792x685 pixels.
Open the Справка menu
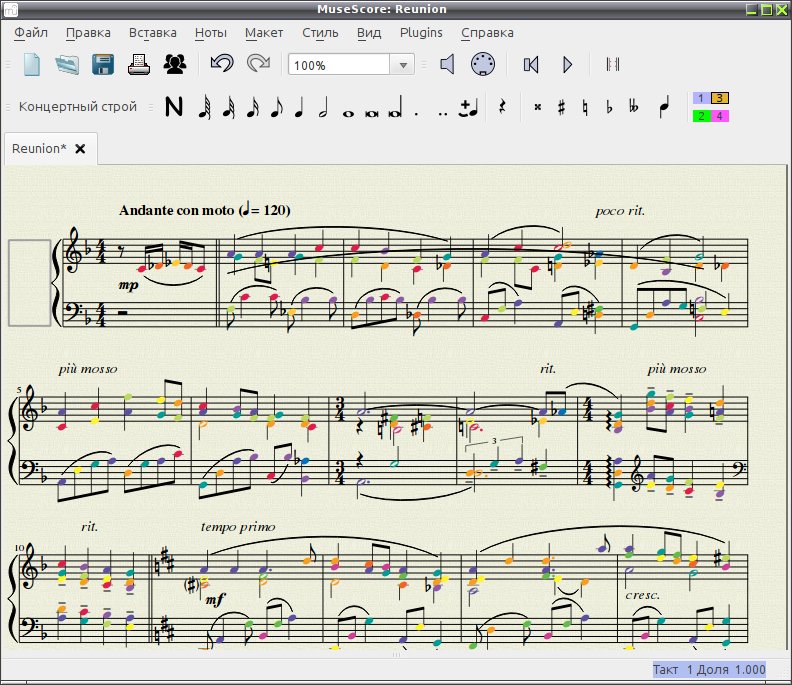487,33
